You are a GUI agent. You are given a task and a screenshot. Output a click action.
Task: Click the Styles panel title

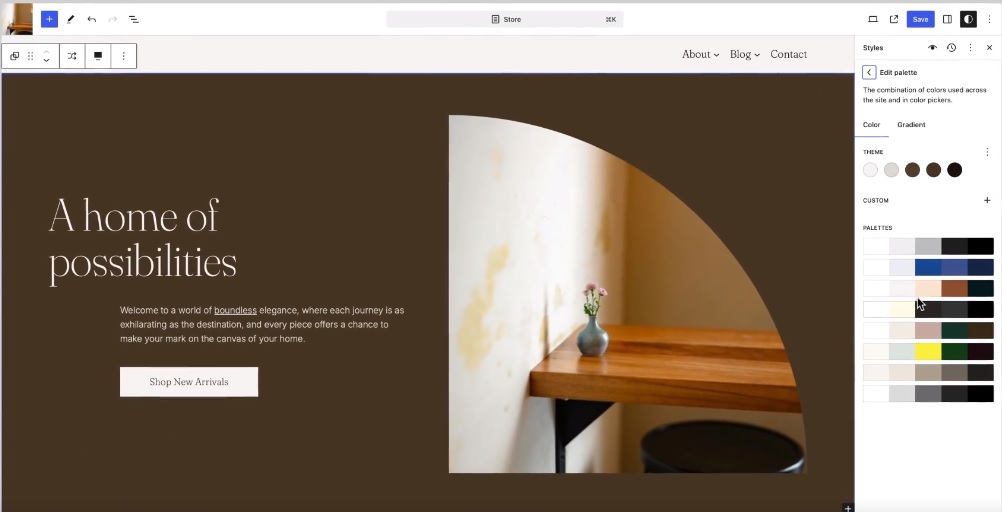873,48
